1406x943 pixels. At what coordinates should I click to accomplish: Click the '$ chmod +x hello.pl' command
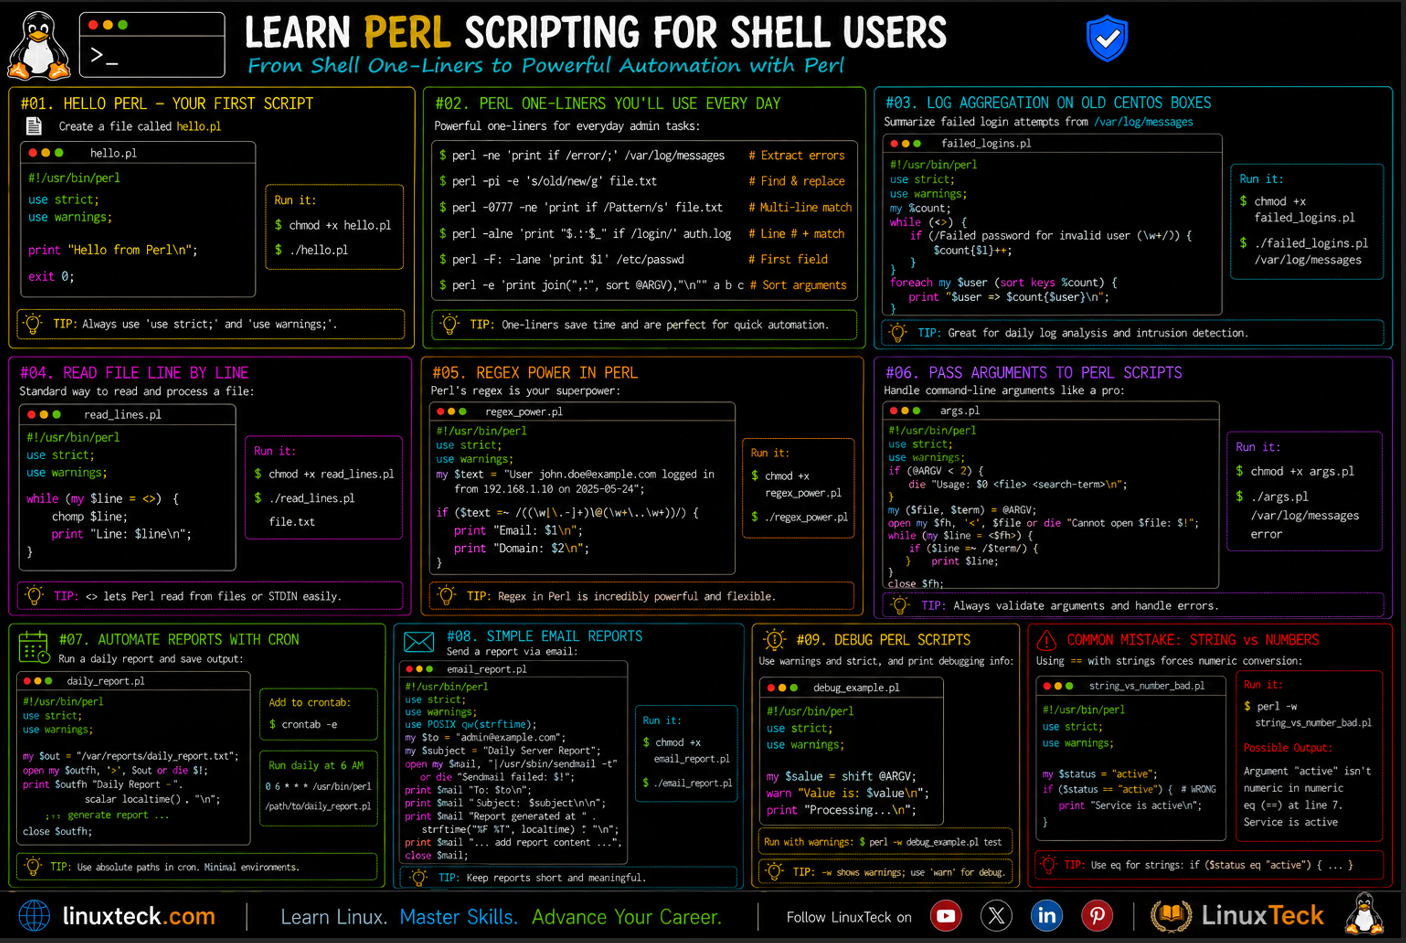[x=333, y=225]
